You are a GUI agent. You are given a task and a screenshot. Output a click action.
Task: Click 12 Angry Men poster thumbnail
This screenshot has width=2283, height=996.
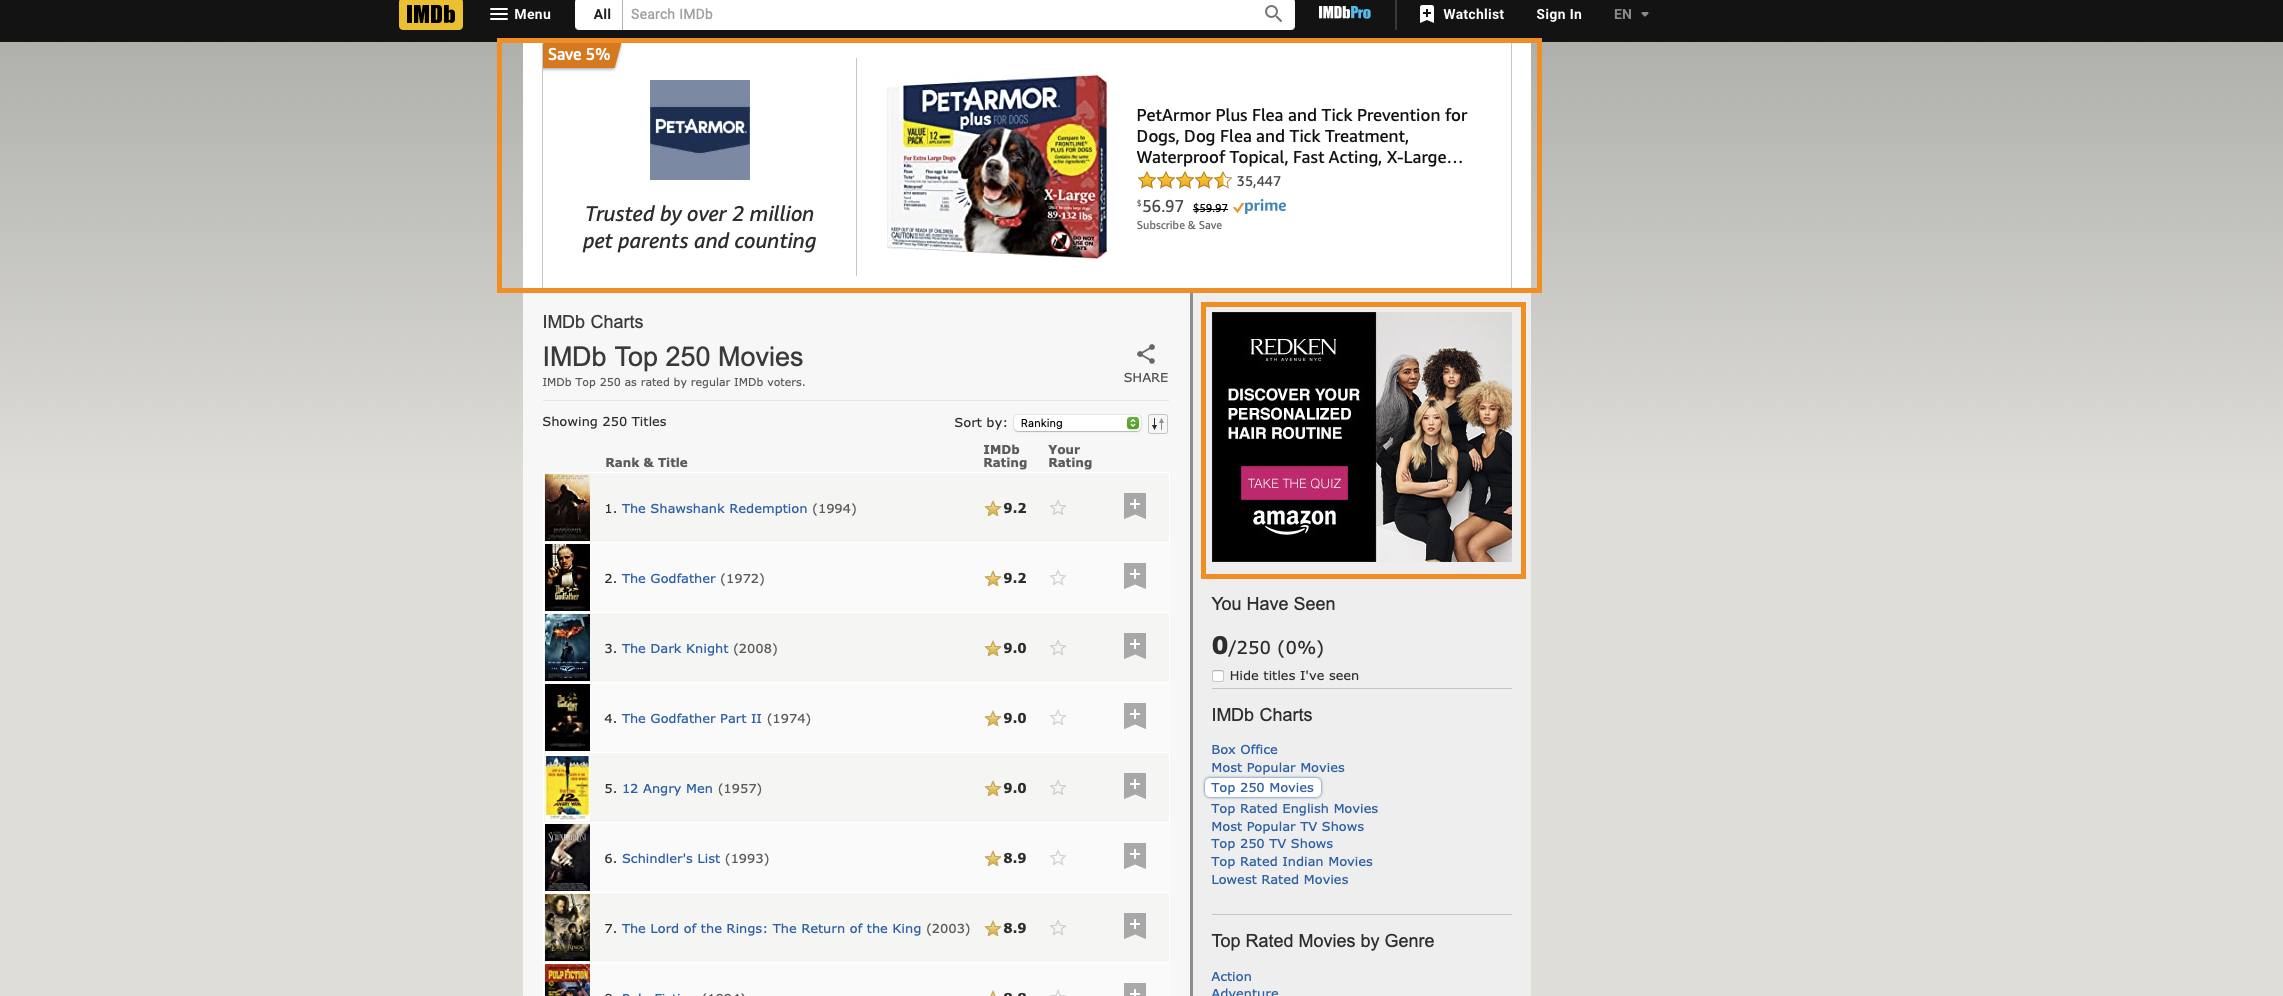point(567,787)
